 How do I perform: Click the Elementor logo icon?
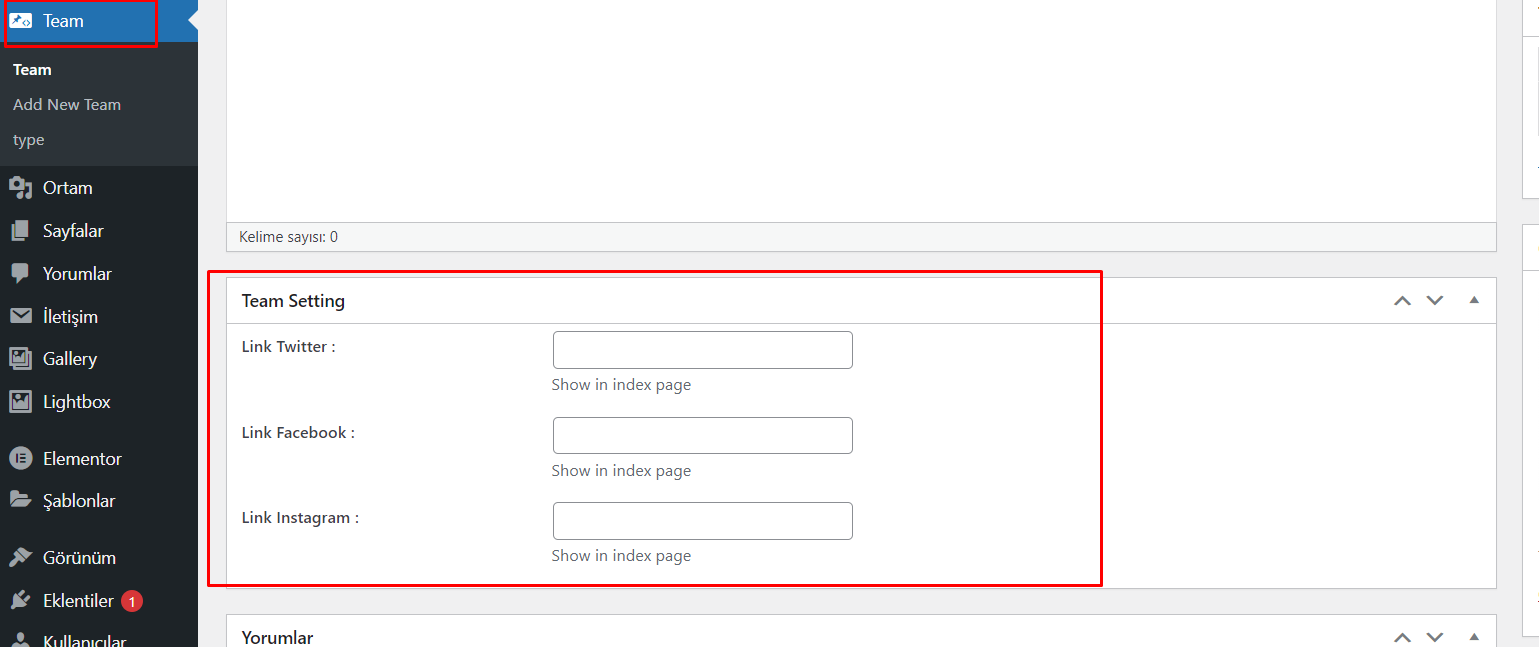pyautogui.click(x=21, y=459)
